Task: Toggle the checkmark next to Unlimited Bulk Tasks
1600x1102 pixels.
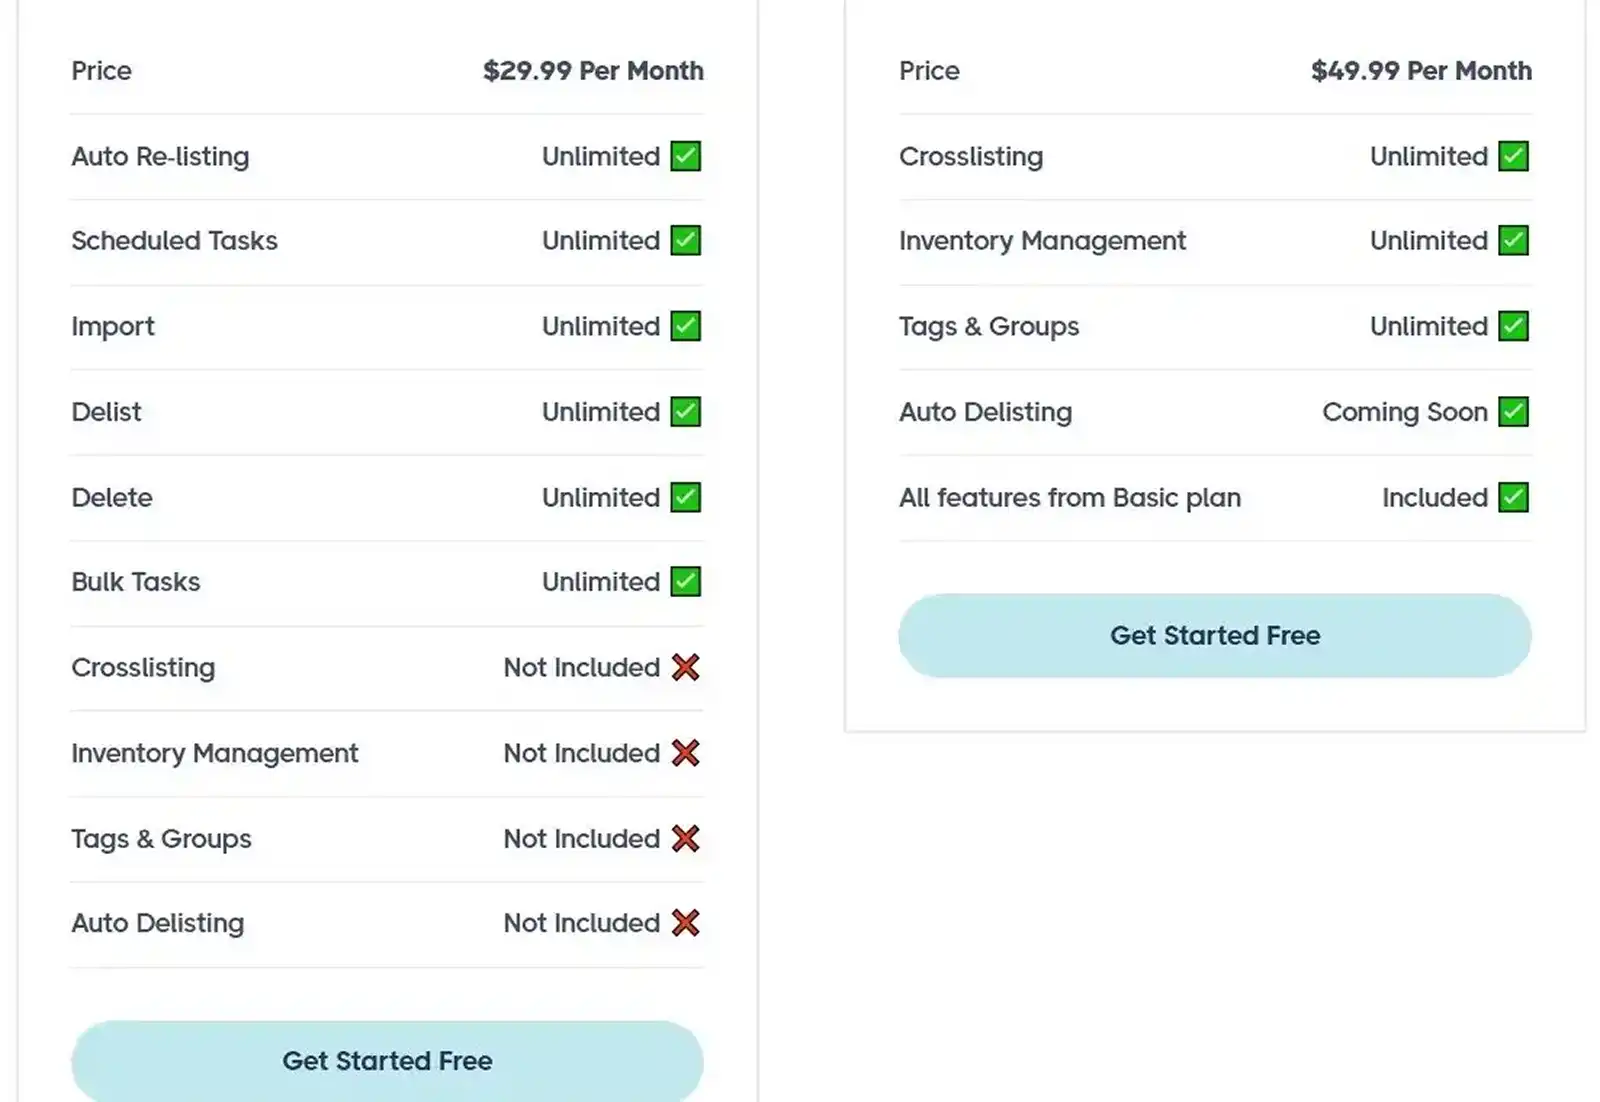Action: click(685, 581)
